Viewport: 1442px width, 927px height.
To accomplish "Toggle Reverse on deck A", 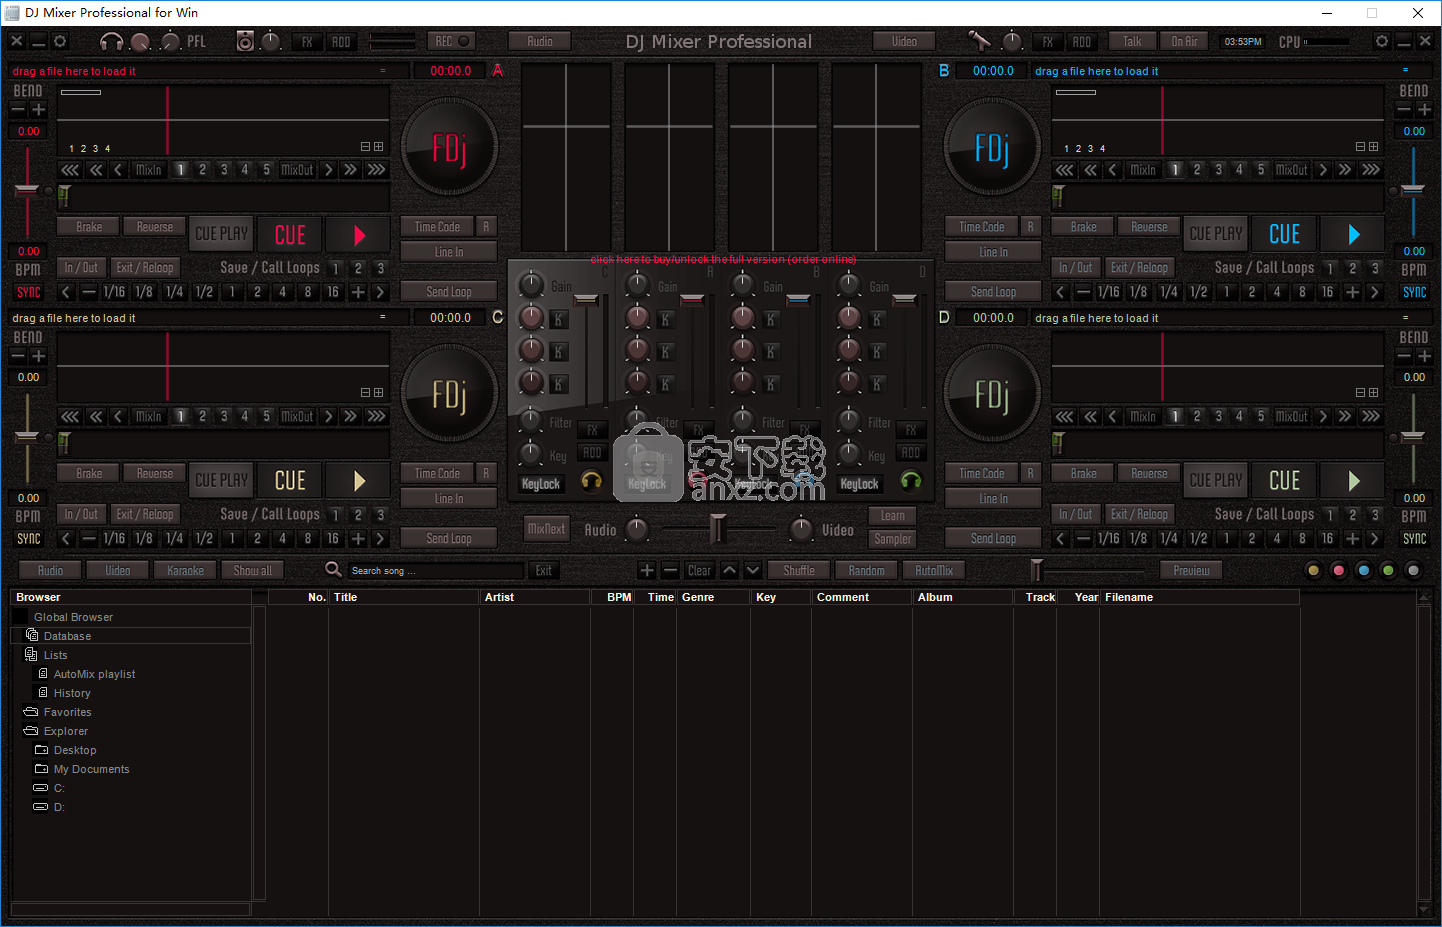I will click(x=155, y=227).
